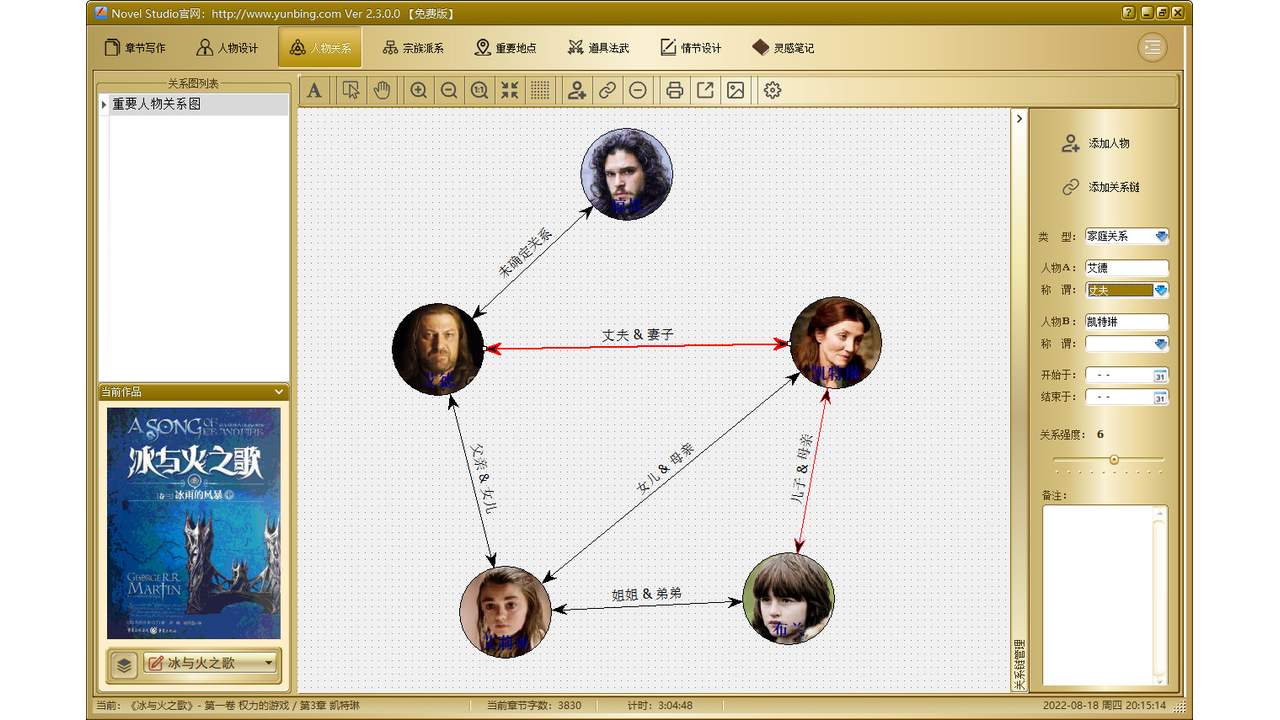This screenshot has height=720, width=1280.
Task: Open the 宗族派系 tab
Action: [414, 46]
